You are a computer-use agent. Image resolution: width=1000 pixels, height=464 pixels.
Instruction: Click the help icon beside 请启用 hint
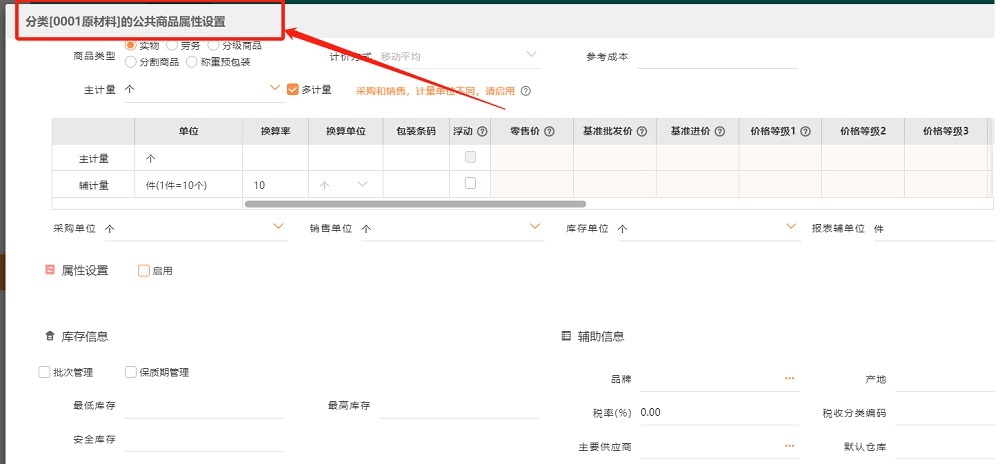(x=526, y=91)
